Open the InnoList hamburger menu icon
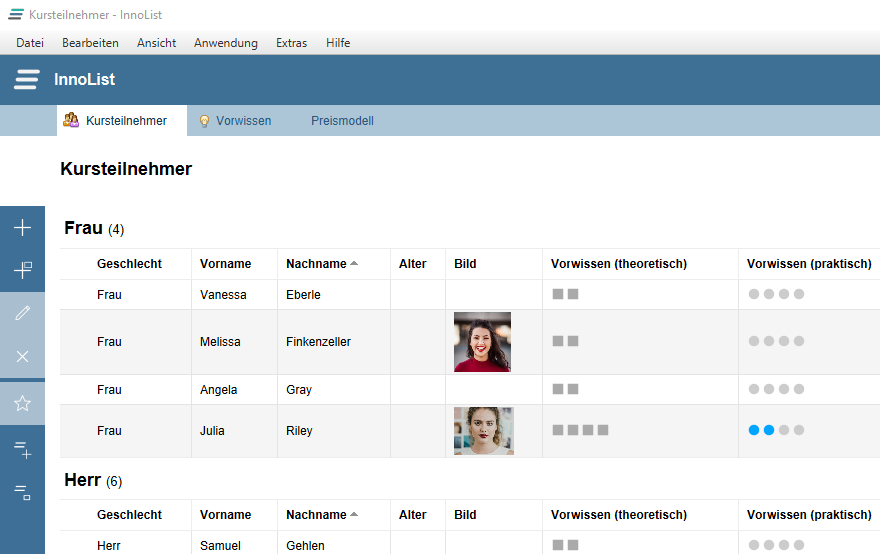Viewport: 880px width, 554px height. [26, 79]
